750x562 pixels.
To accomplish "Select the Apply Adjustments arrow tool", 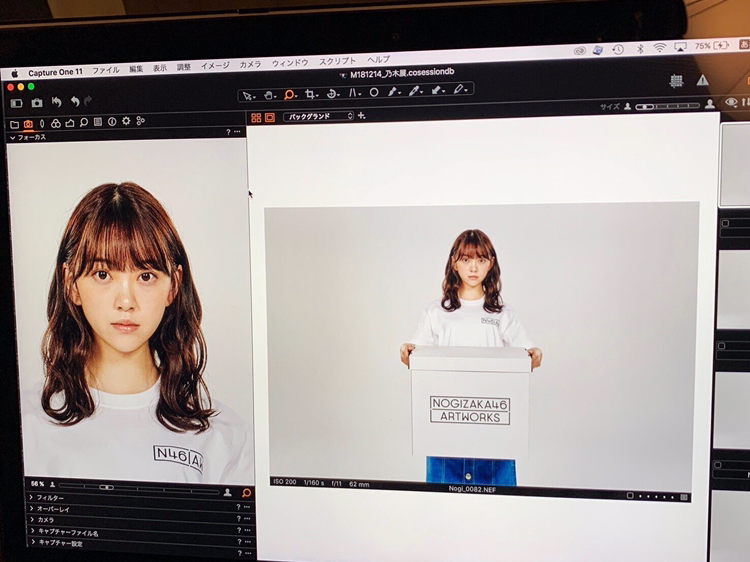I will point(438,90).
